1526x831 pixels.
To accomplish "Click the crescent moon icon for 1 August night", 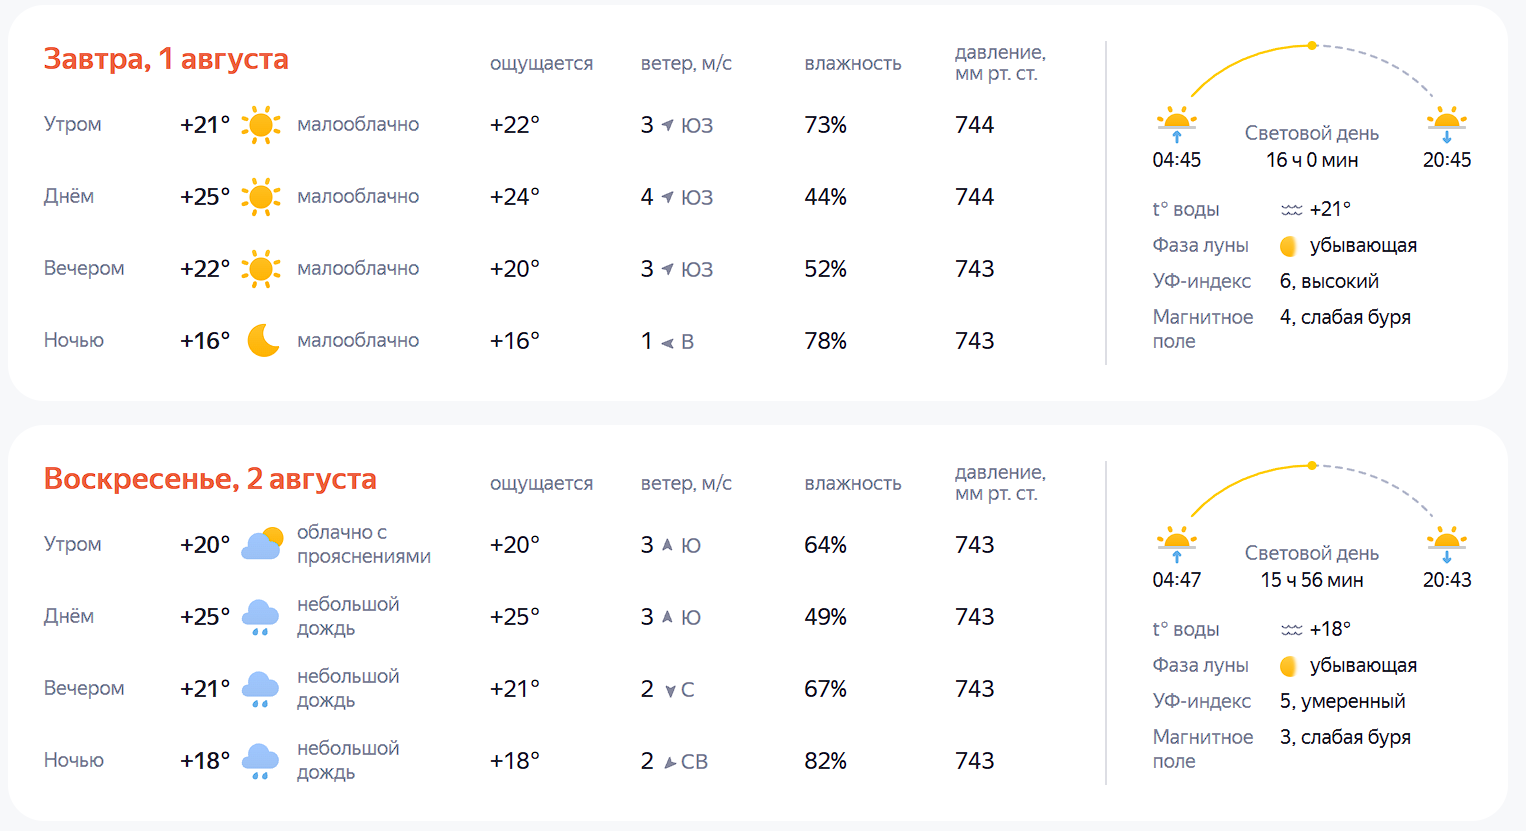I will (x=263, y=341).
